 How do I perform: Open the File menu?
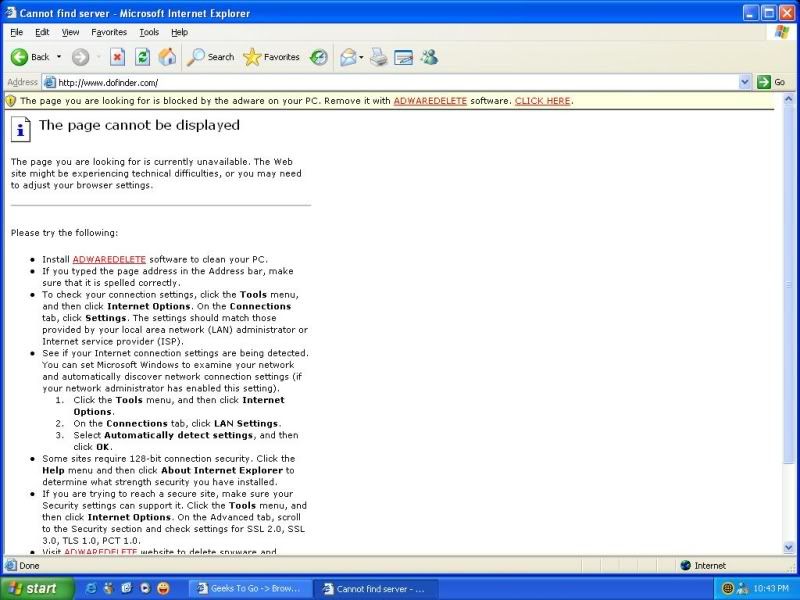(x=16, y=32)
